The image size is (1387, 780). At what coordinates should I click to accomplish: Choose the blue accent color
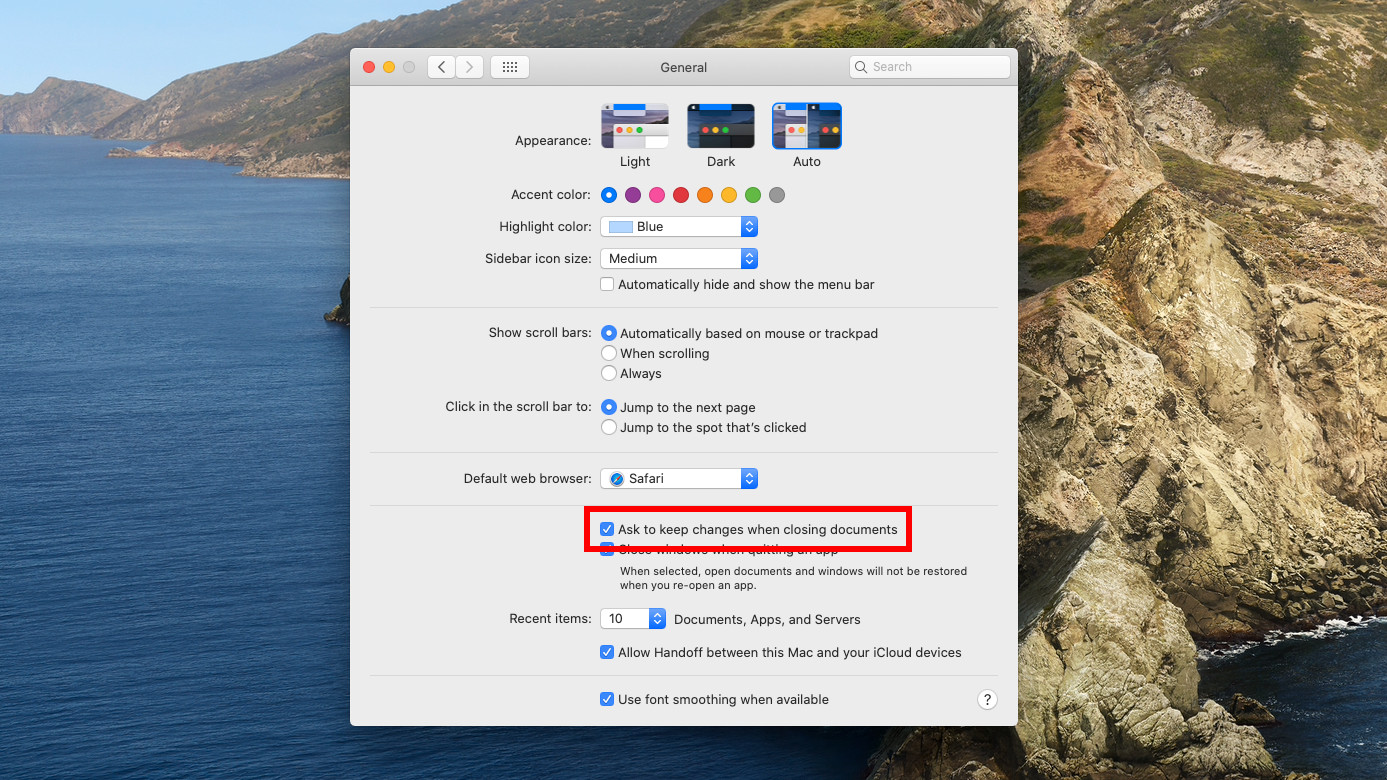pos(609,195)
